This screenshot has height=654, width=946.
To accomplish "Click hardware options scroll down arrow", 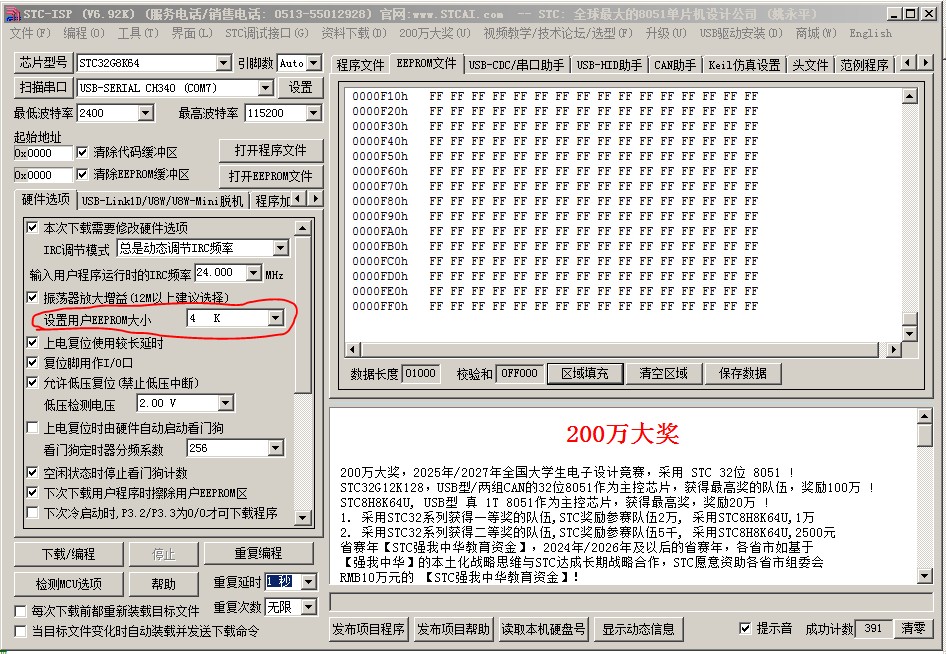I will tap(303, 517).
